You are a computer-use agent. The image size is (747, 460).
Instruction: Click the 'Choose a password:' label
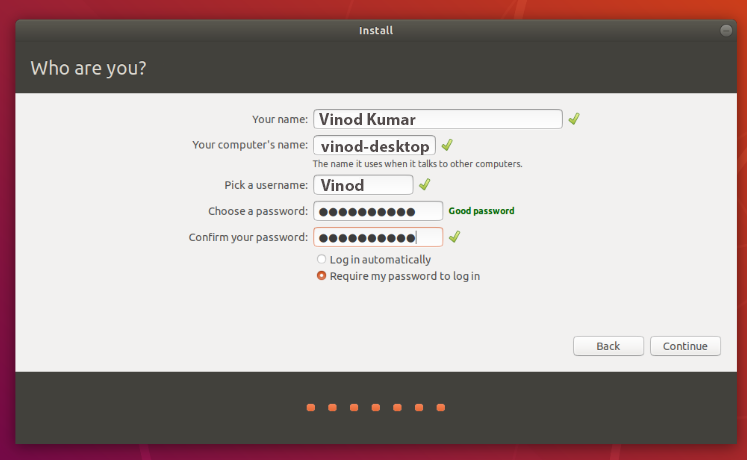(x=258, y=211)
